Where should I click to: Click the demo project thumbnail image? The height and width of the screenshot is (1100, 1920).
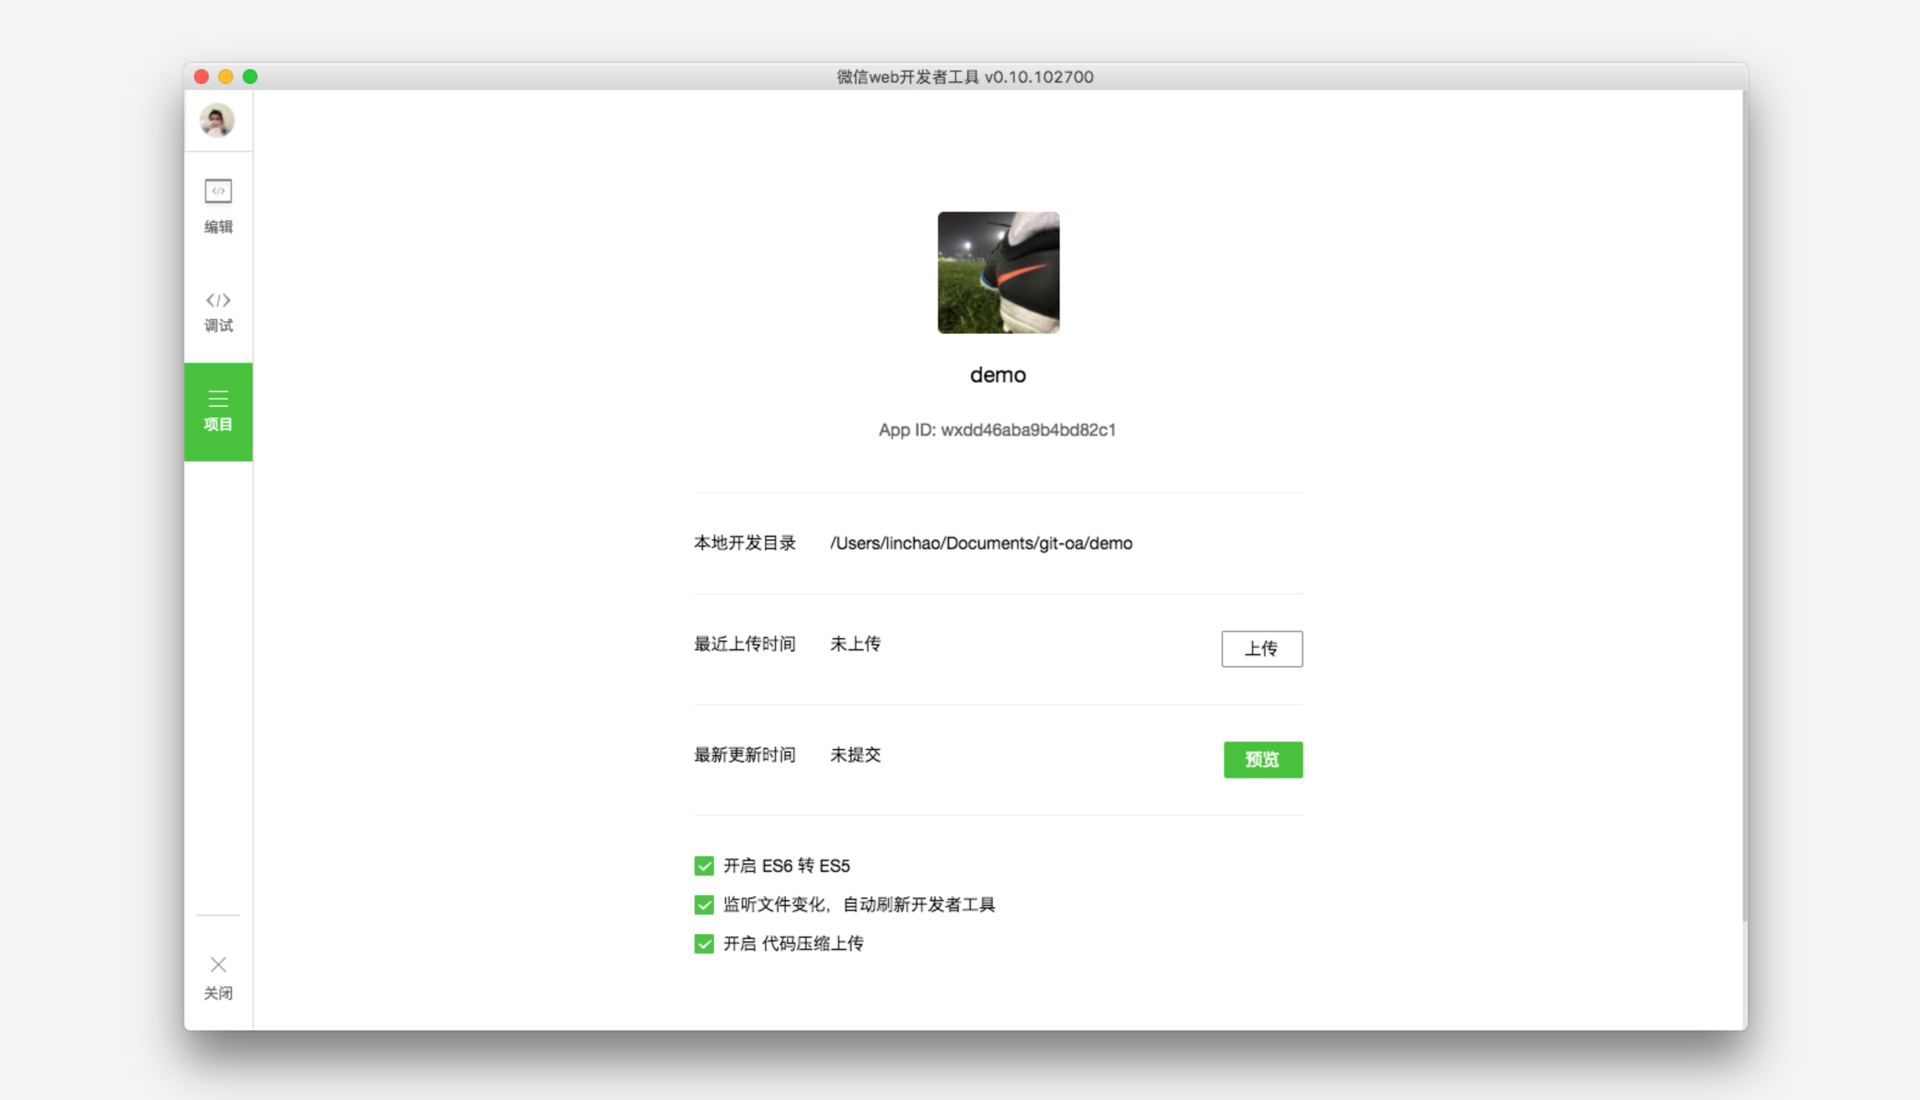coord(998,272)
